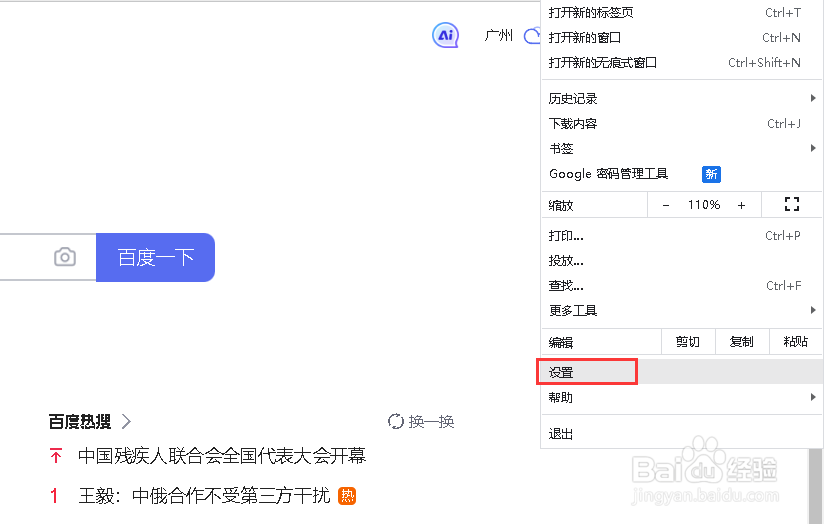This screenshot has width=824, height=524.
Task: Open 下载内容 from the menu
Action: click(682, 124)
